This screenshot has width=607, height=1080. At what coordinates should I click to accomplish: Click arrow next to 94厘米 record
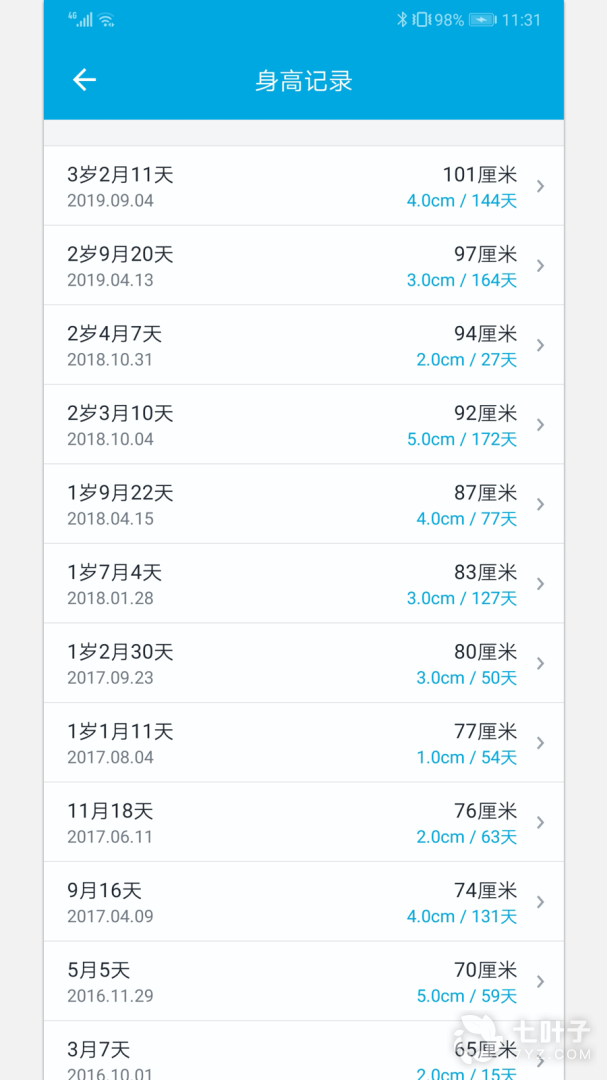540,345
